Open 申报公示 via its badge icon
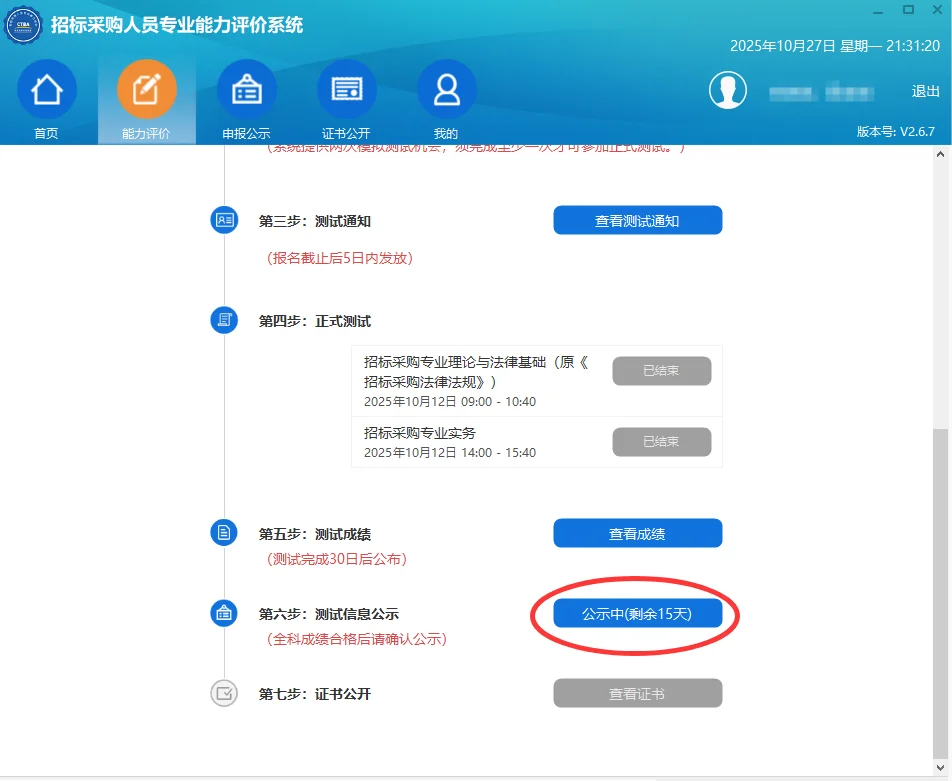 click(247, 89)
